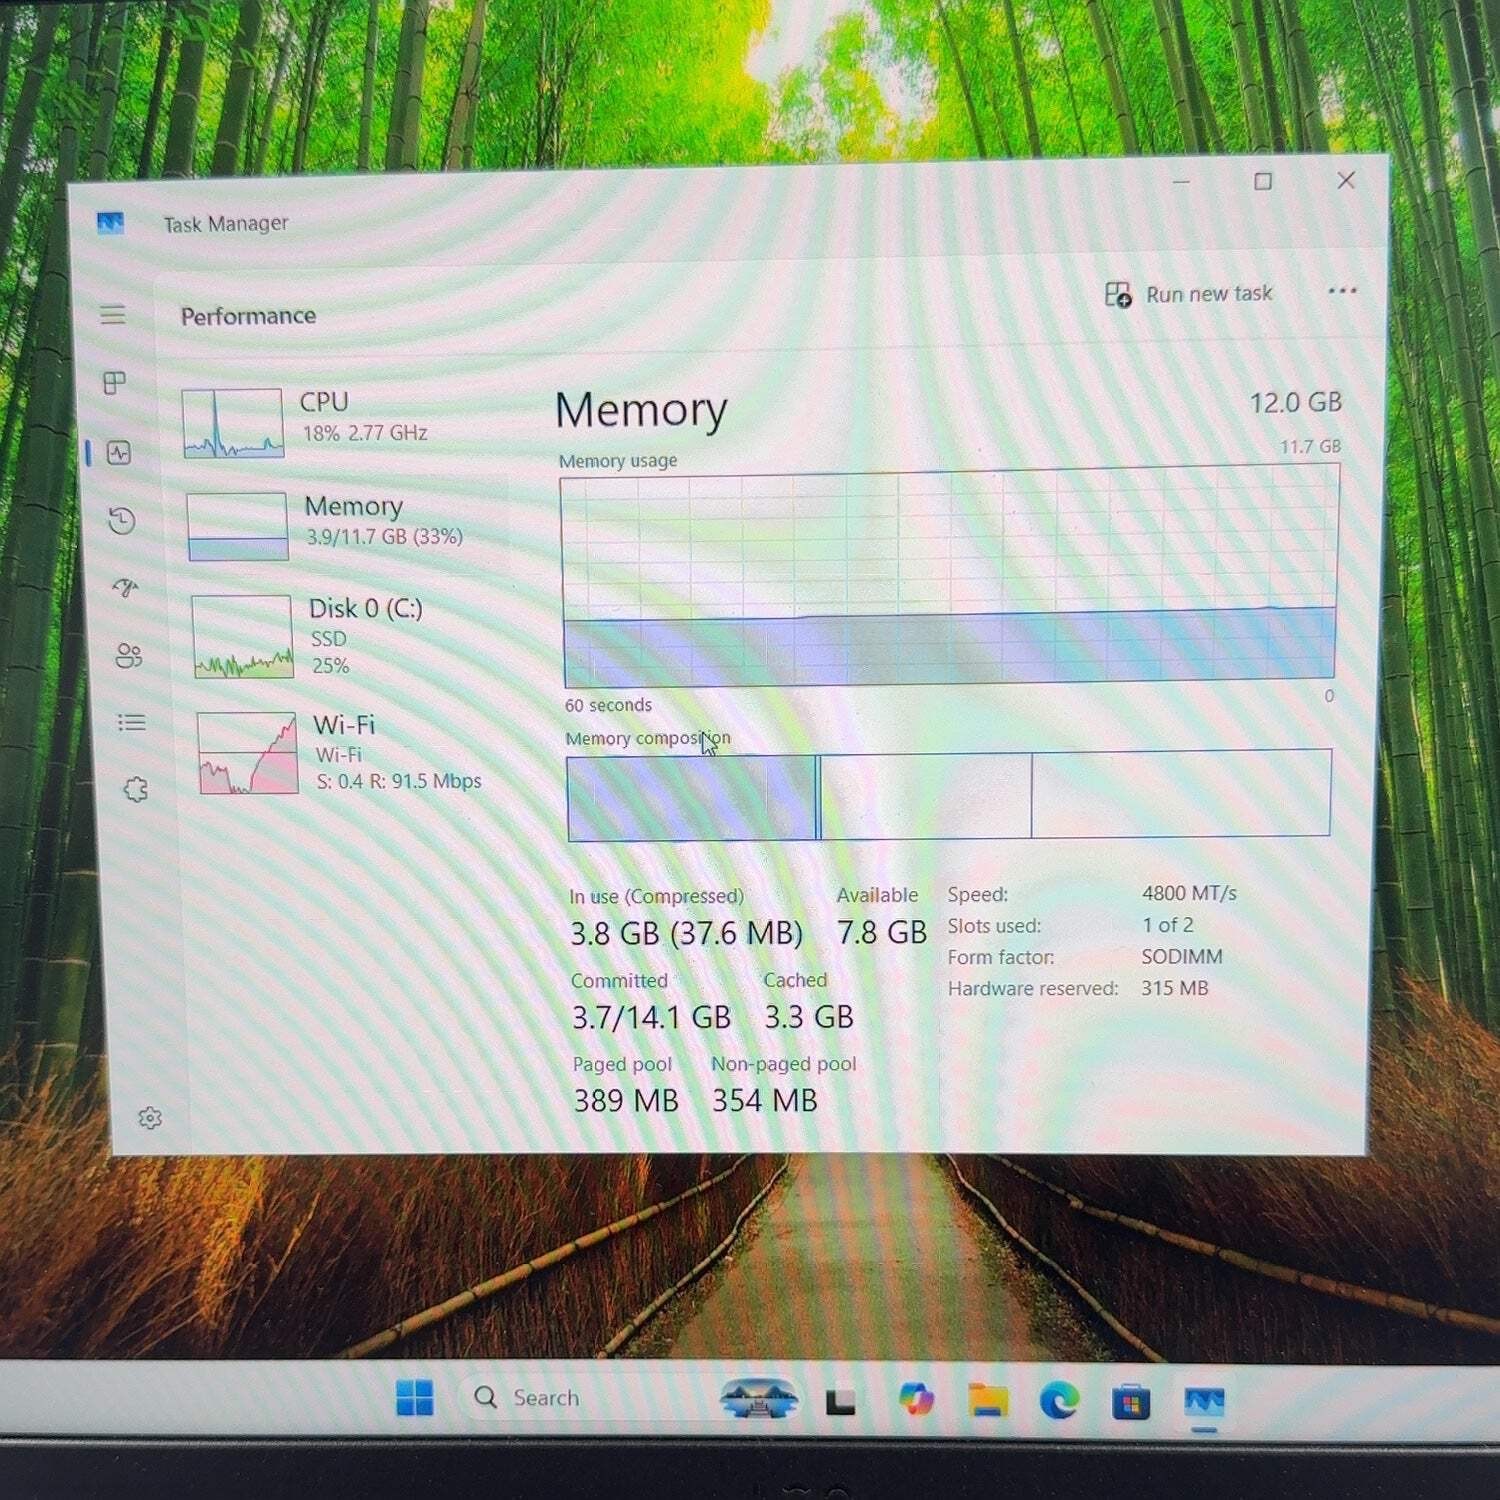Click the "3.8 GB (37.6 MB)" in use value
Viewport: 1500px width, 1500px height.
(x=686, y=934)
